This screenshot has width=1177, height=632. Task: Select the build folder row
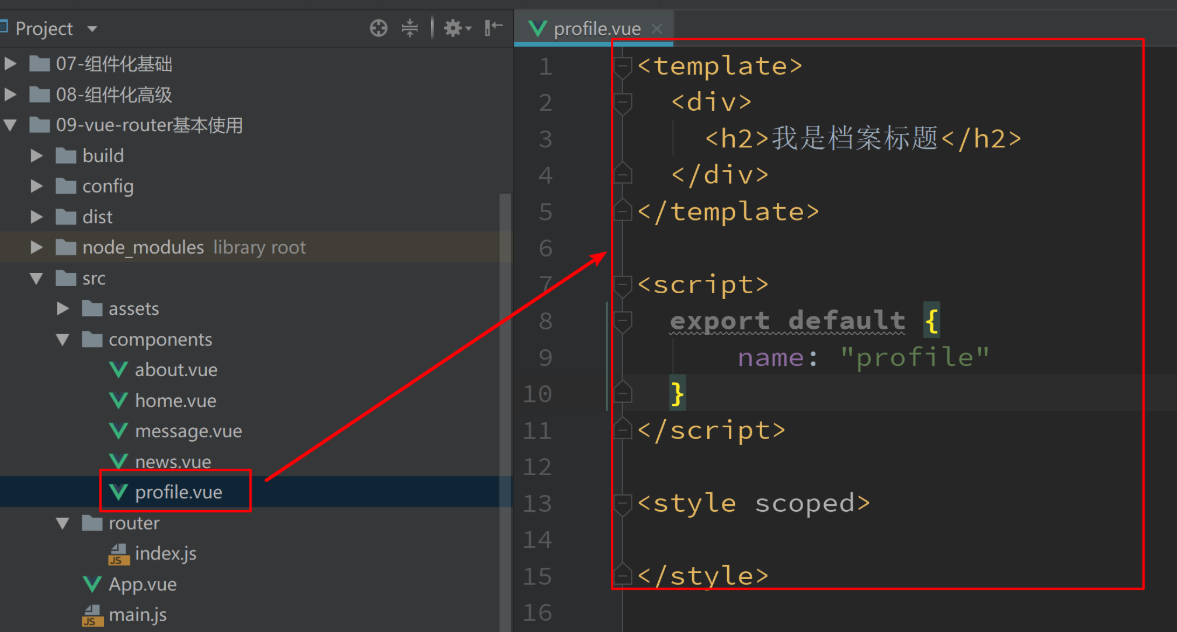coord(255,155)
